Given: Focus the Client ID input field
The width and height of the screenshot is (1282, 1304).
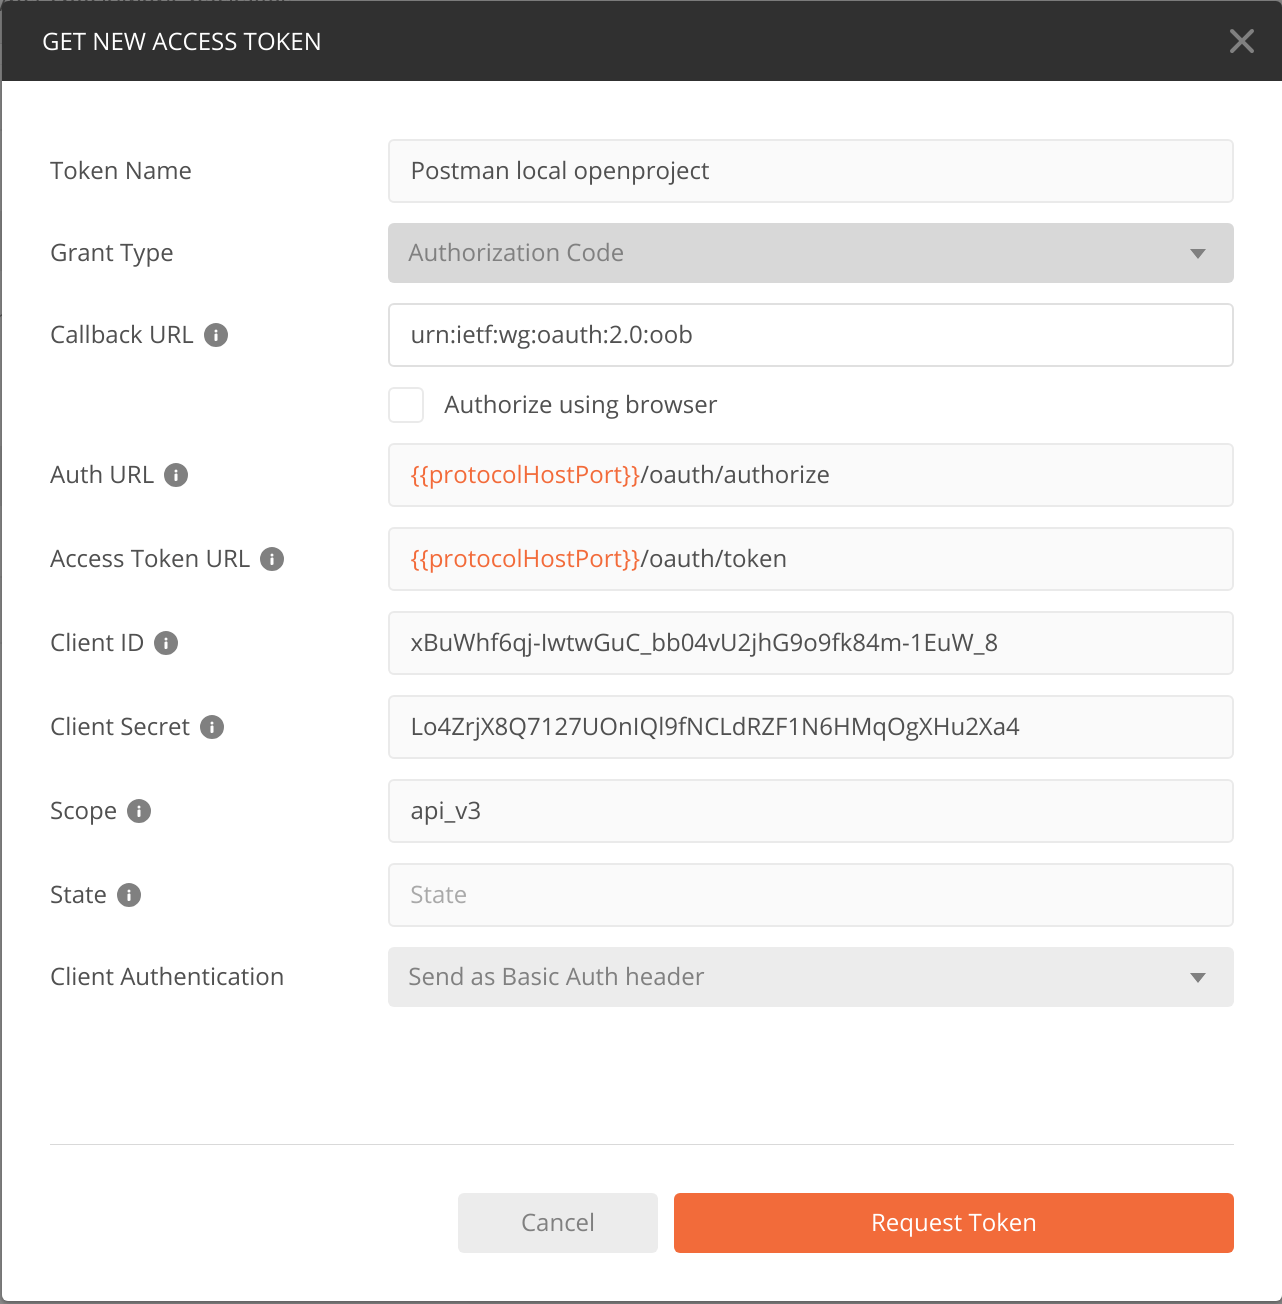Looking at the screenshot, I should (810, 643).
